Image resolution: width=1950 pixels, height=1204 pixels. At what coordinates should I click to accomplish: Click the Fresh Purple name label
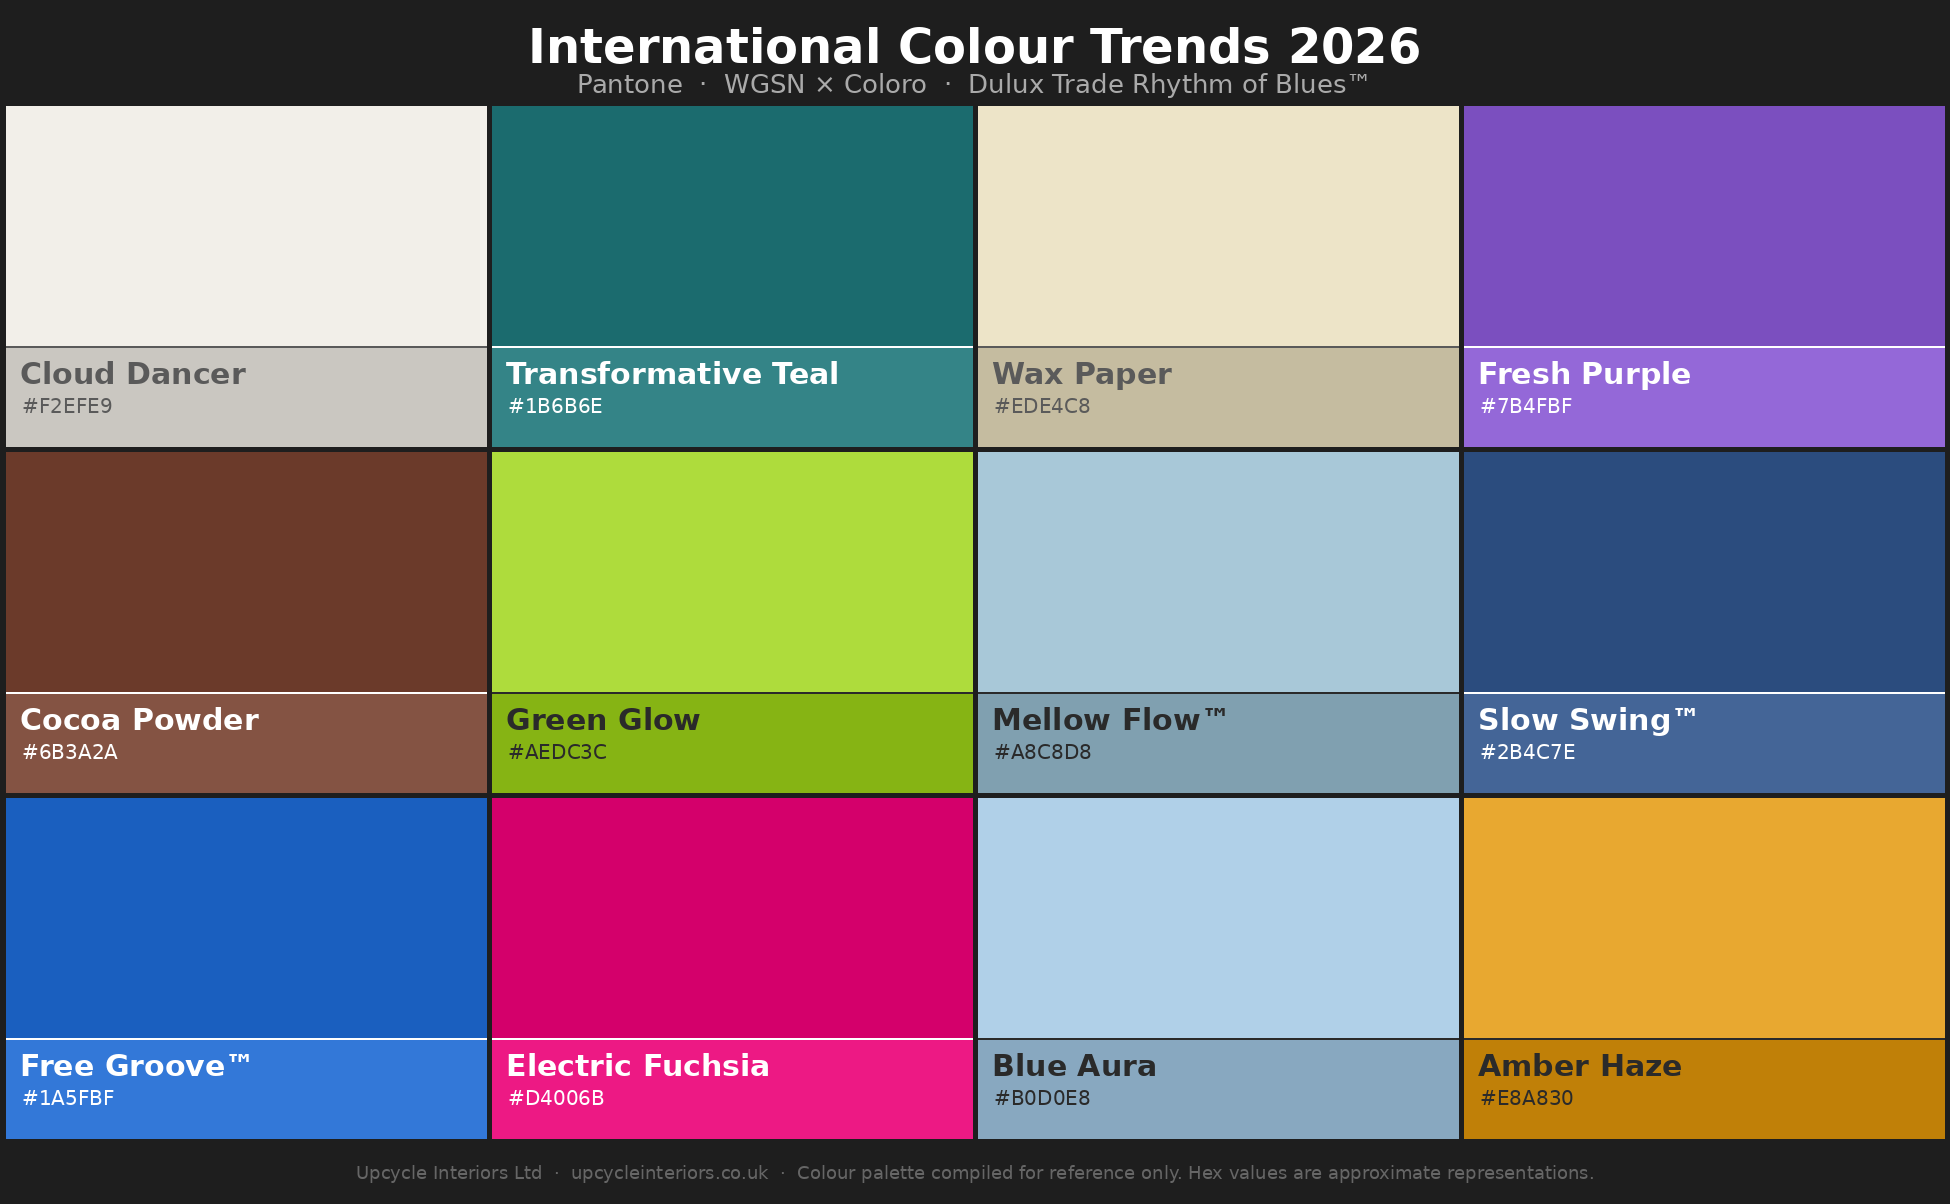tap(1584, 374)
